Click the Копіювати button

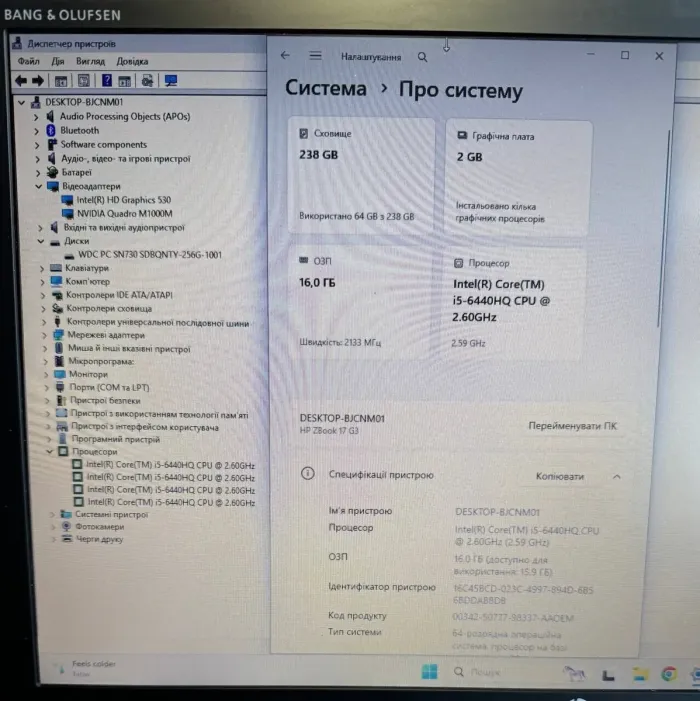tap(560, 477)
